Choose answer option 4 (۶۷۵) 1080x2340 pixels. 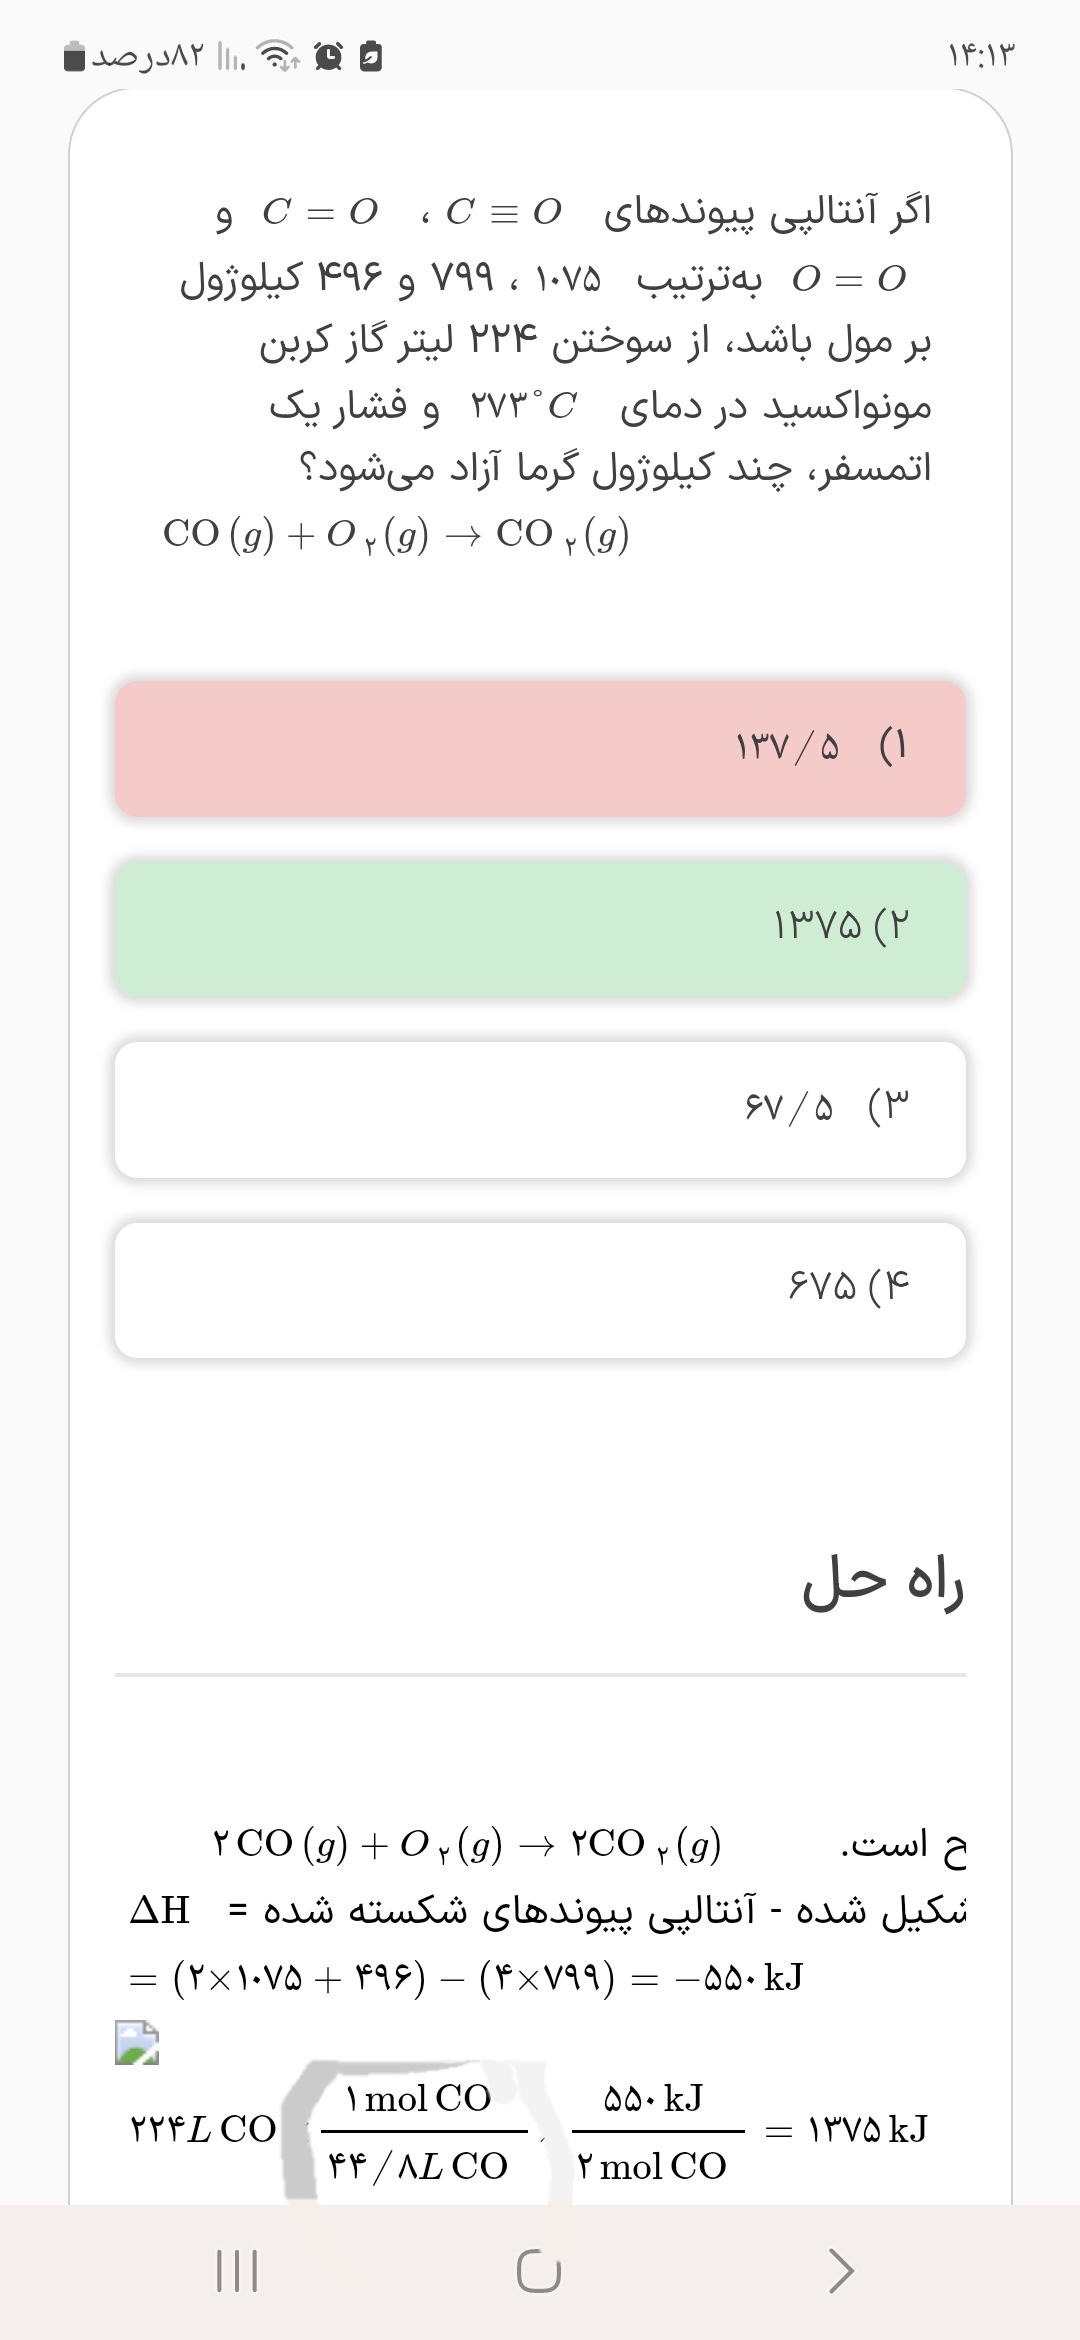pos(540,1289)
